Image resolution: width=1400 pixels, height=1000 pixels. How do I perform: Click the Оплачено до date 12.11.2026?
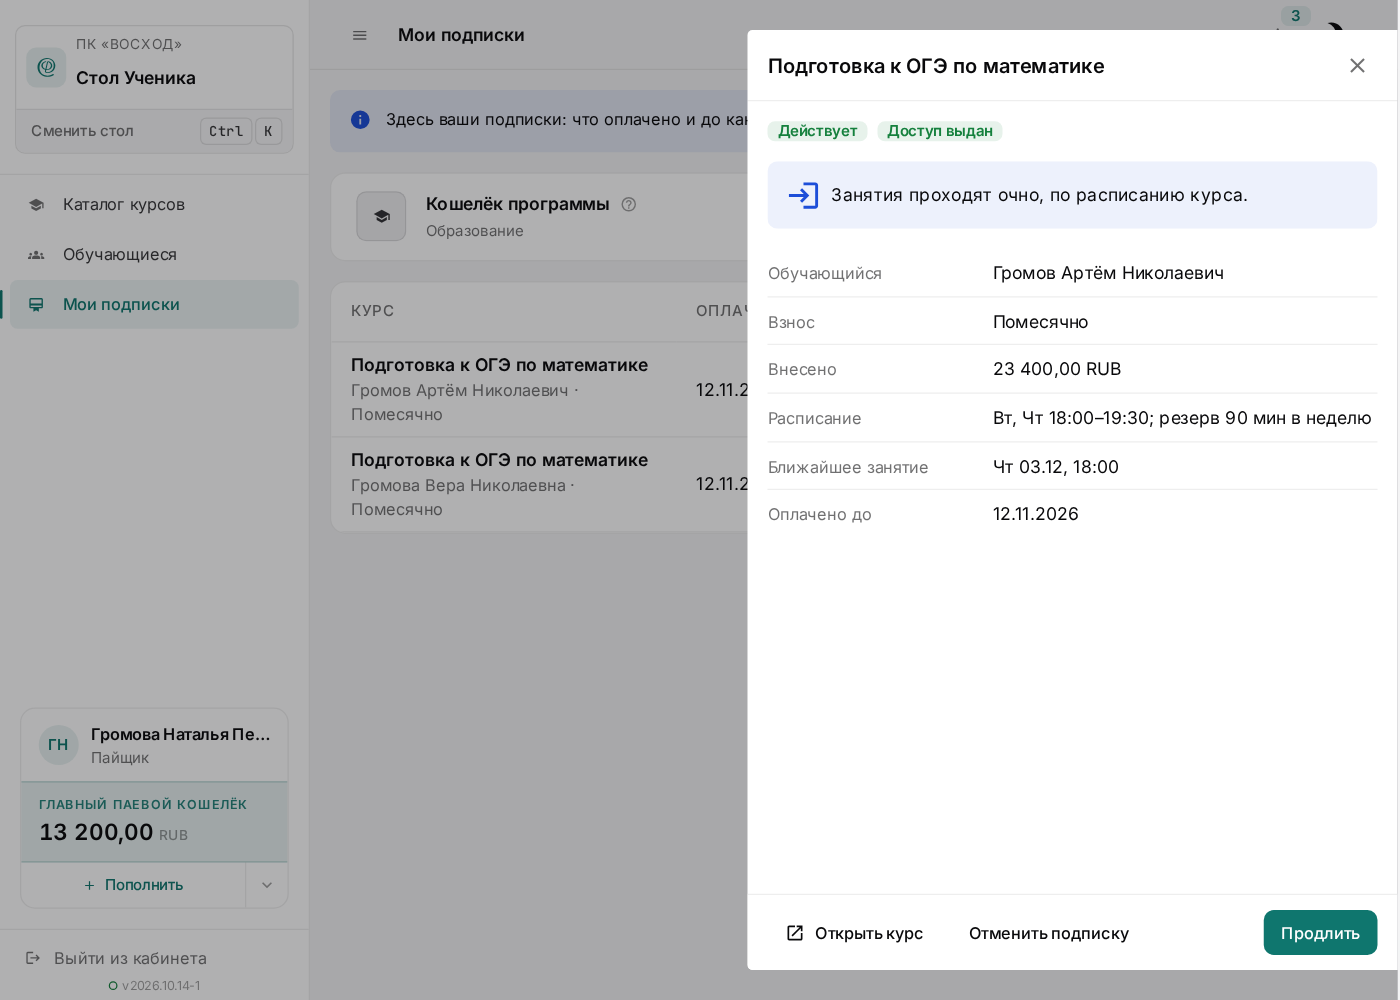click(1036, 514)
